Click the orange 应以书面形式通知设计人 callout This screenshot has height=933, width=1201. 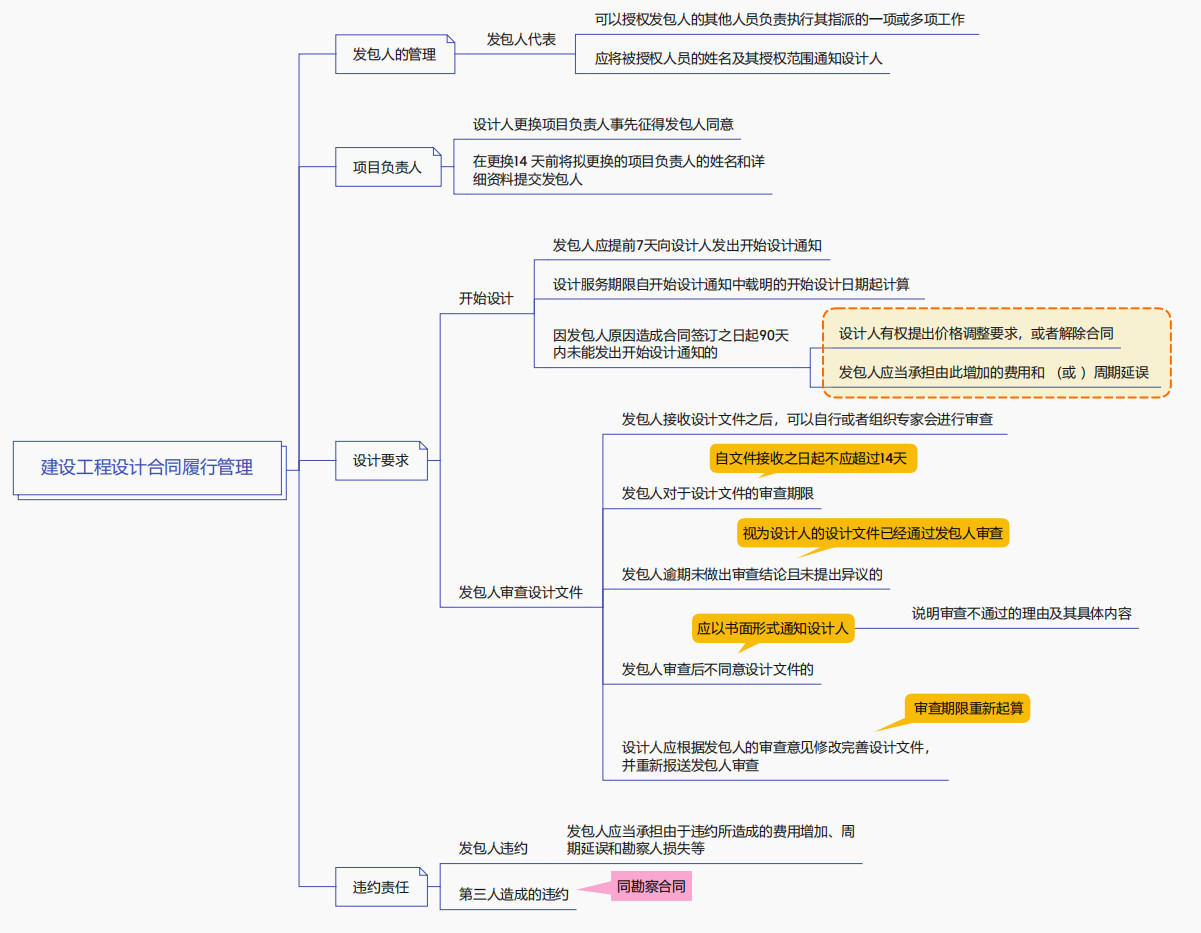coord(772,628)
